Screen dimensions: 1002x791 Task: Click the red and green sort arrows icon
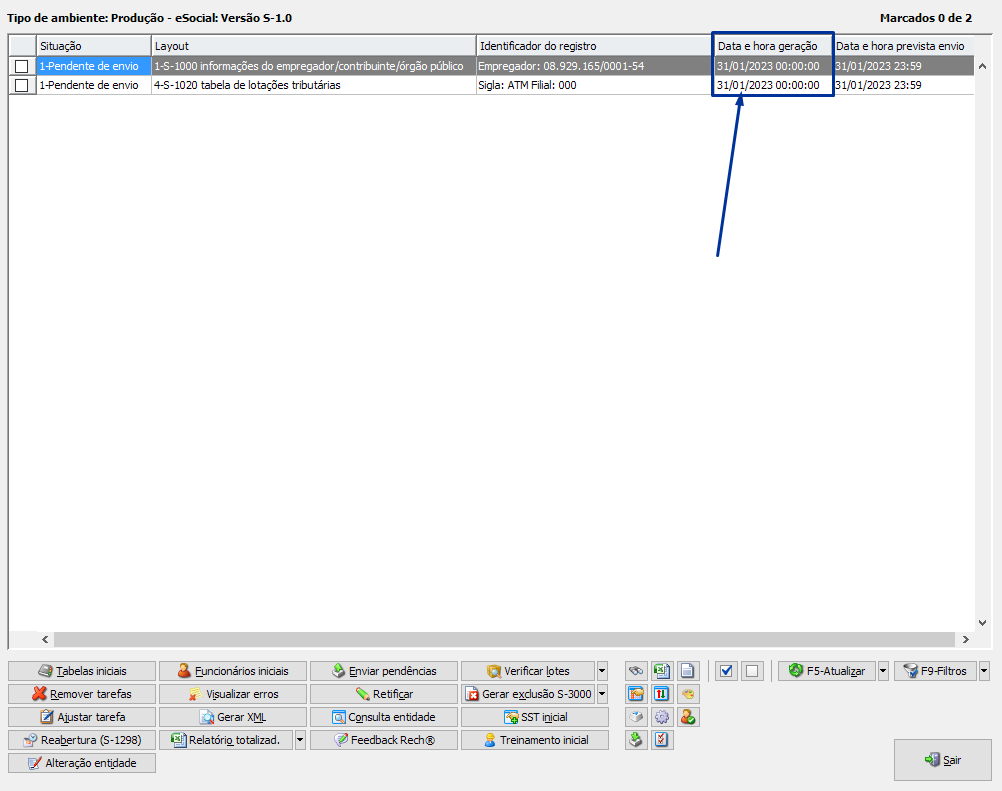click(x=662, y=694)
